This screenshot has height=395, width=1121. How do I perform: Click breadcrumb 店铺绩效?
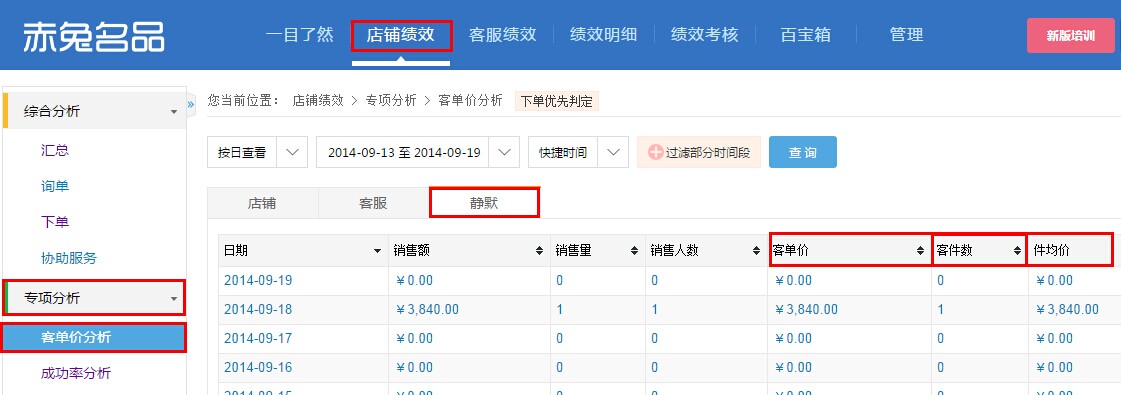coord(318,100)
